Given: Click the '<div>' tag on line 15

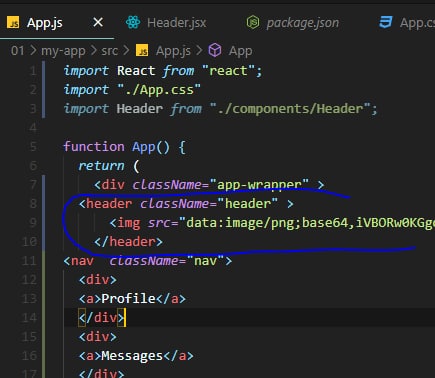Looking at the screenshot, I should click(x=98, y=337).
